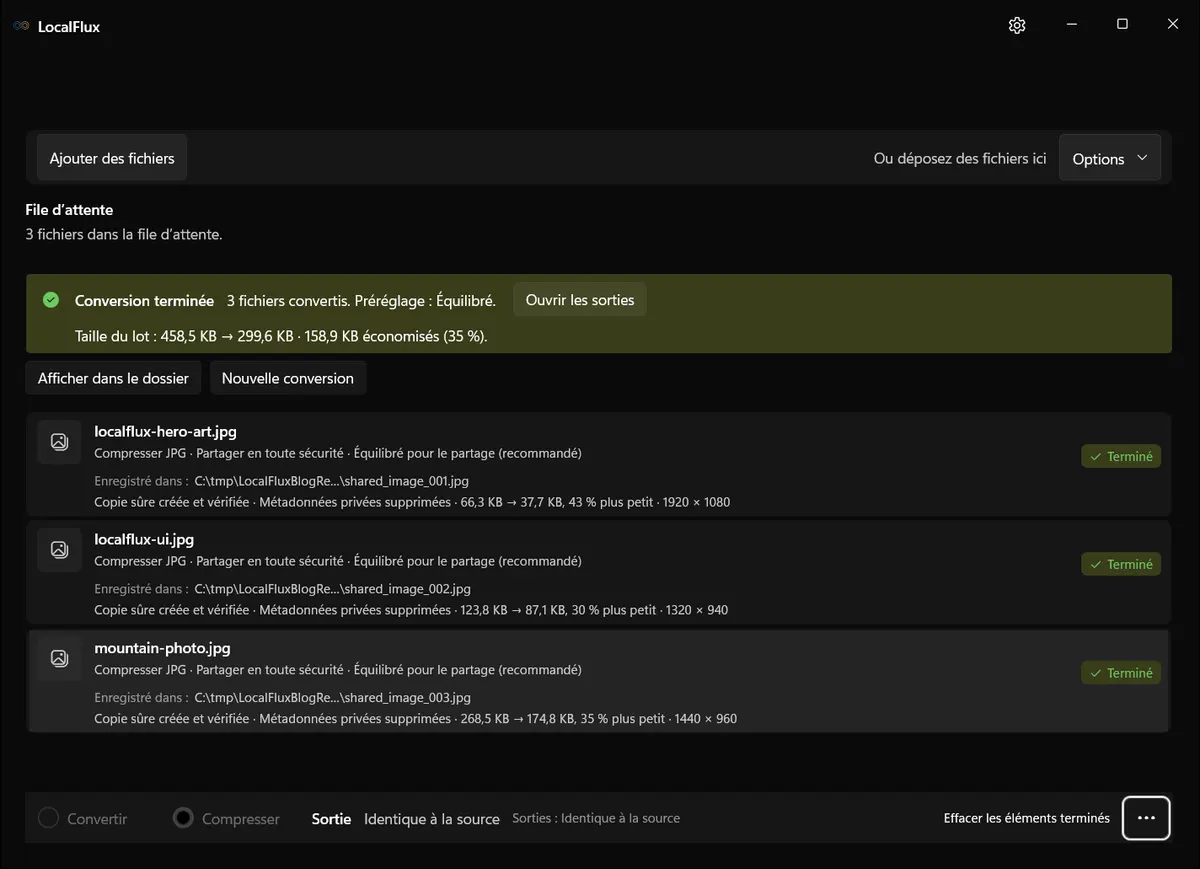Click image icon for mountain-photo.jpg
The height and width of the screenshot is (869, 1200).
[59, 658]
